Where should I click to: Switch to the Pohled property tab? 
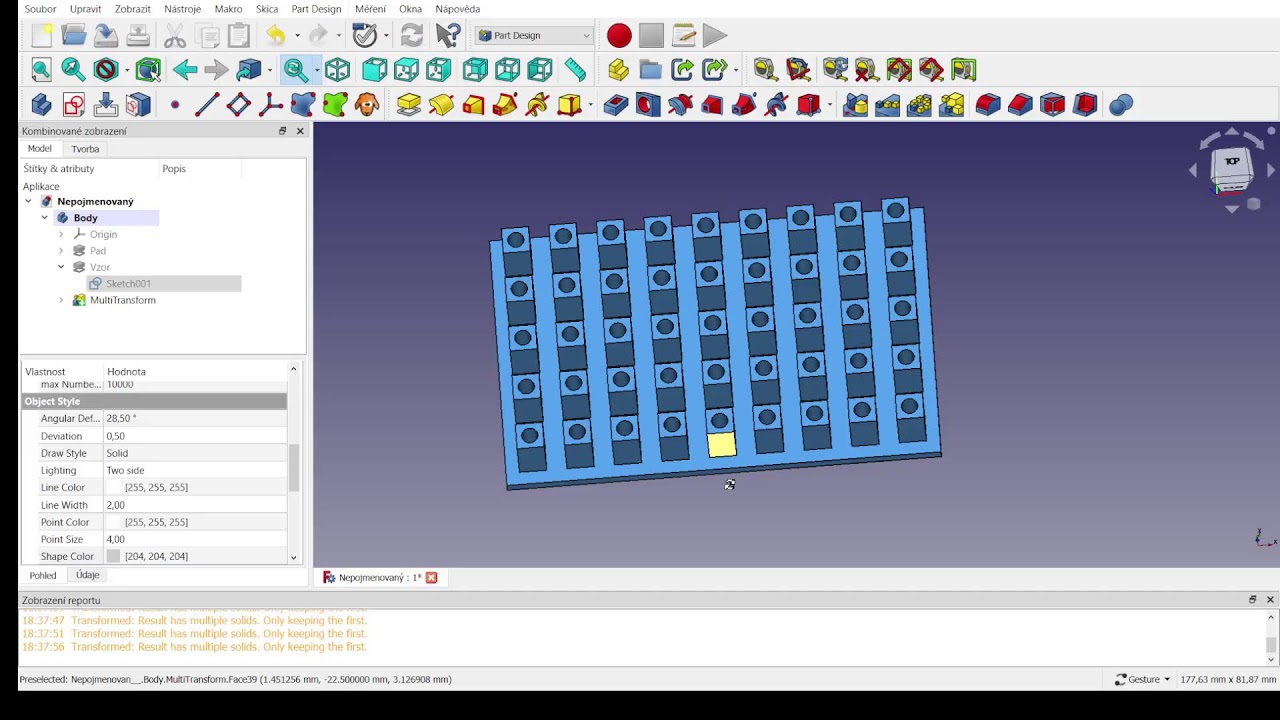pos(43,575)
